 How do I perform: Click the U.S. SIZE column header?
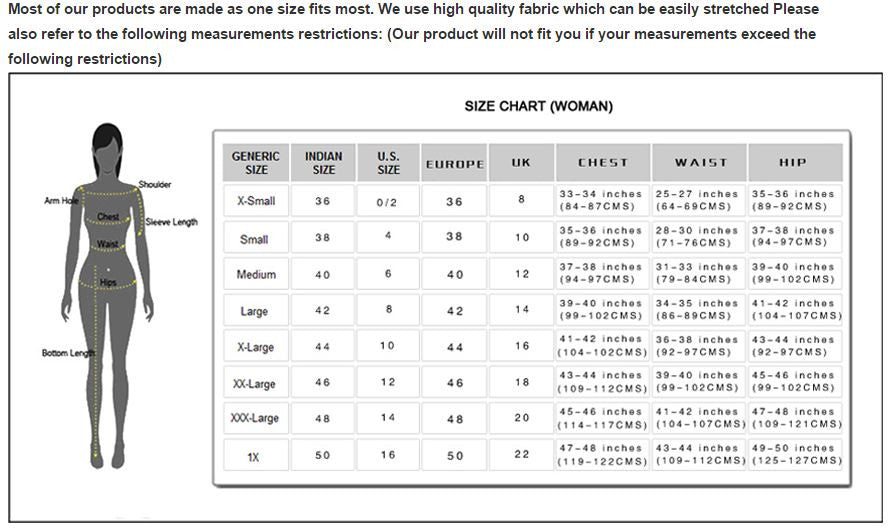click(x=388, y=163)
